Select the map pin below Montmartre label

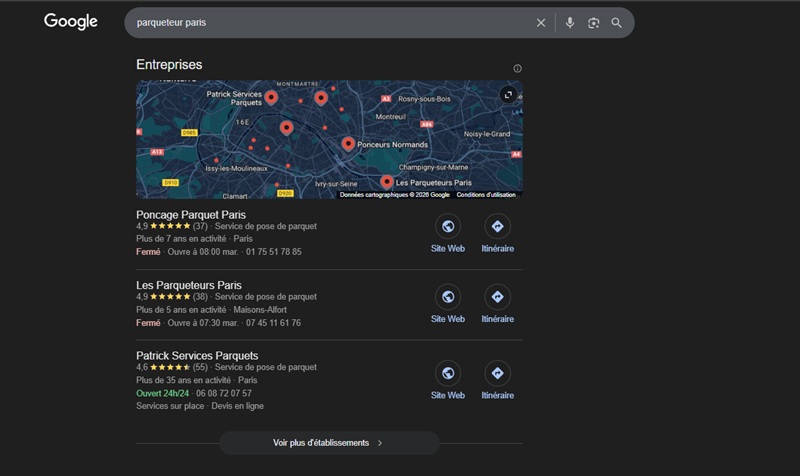click(321, 97)
